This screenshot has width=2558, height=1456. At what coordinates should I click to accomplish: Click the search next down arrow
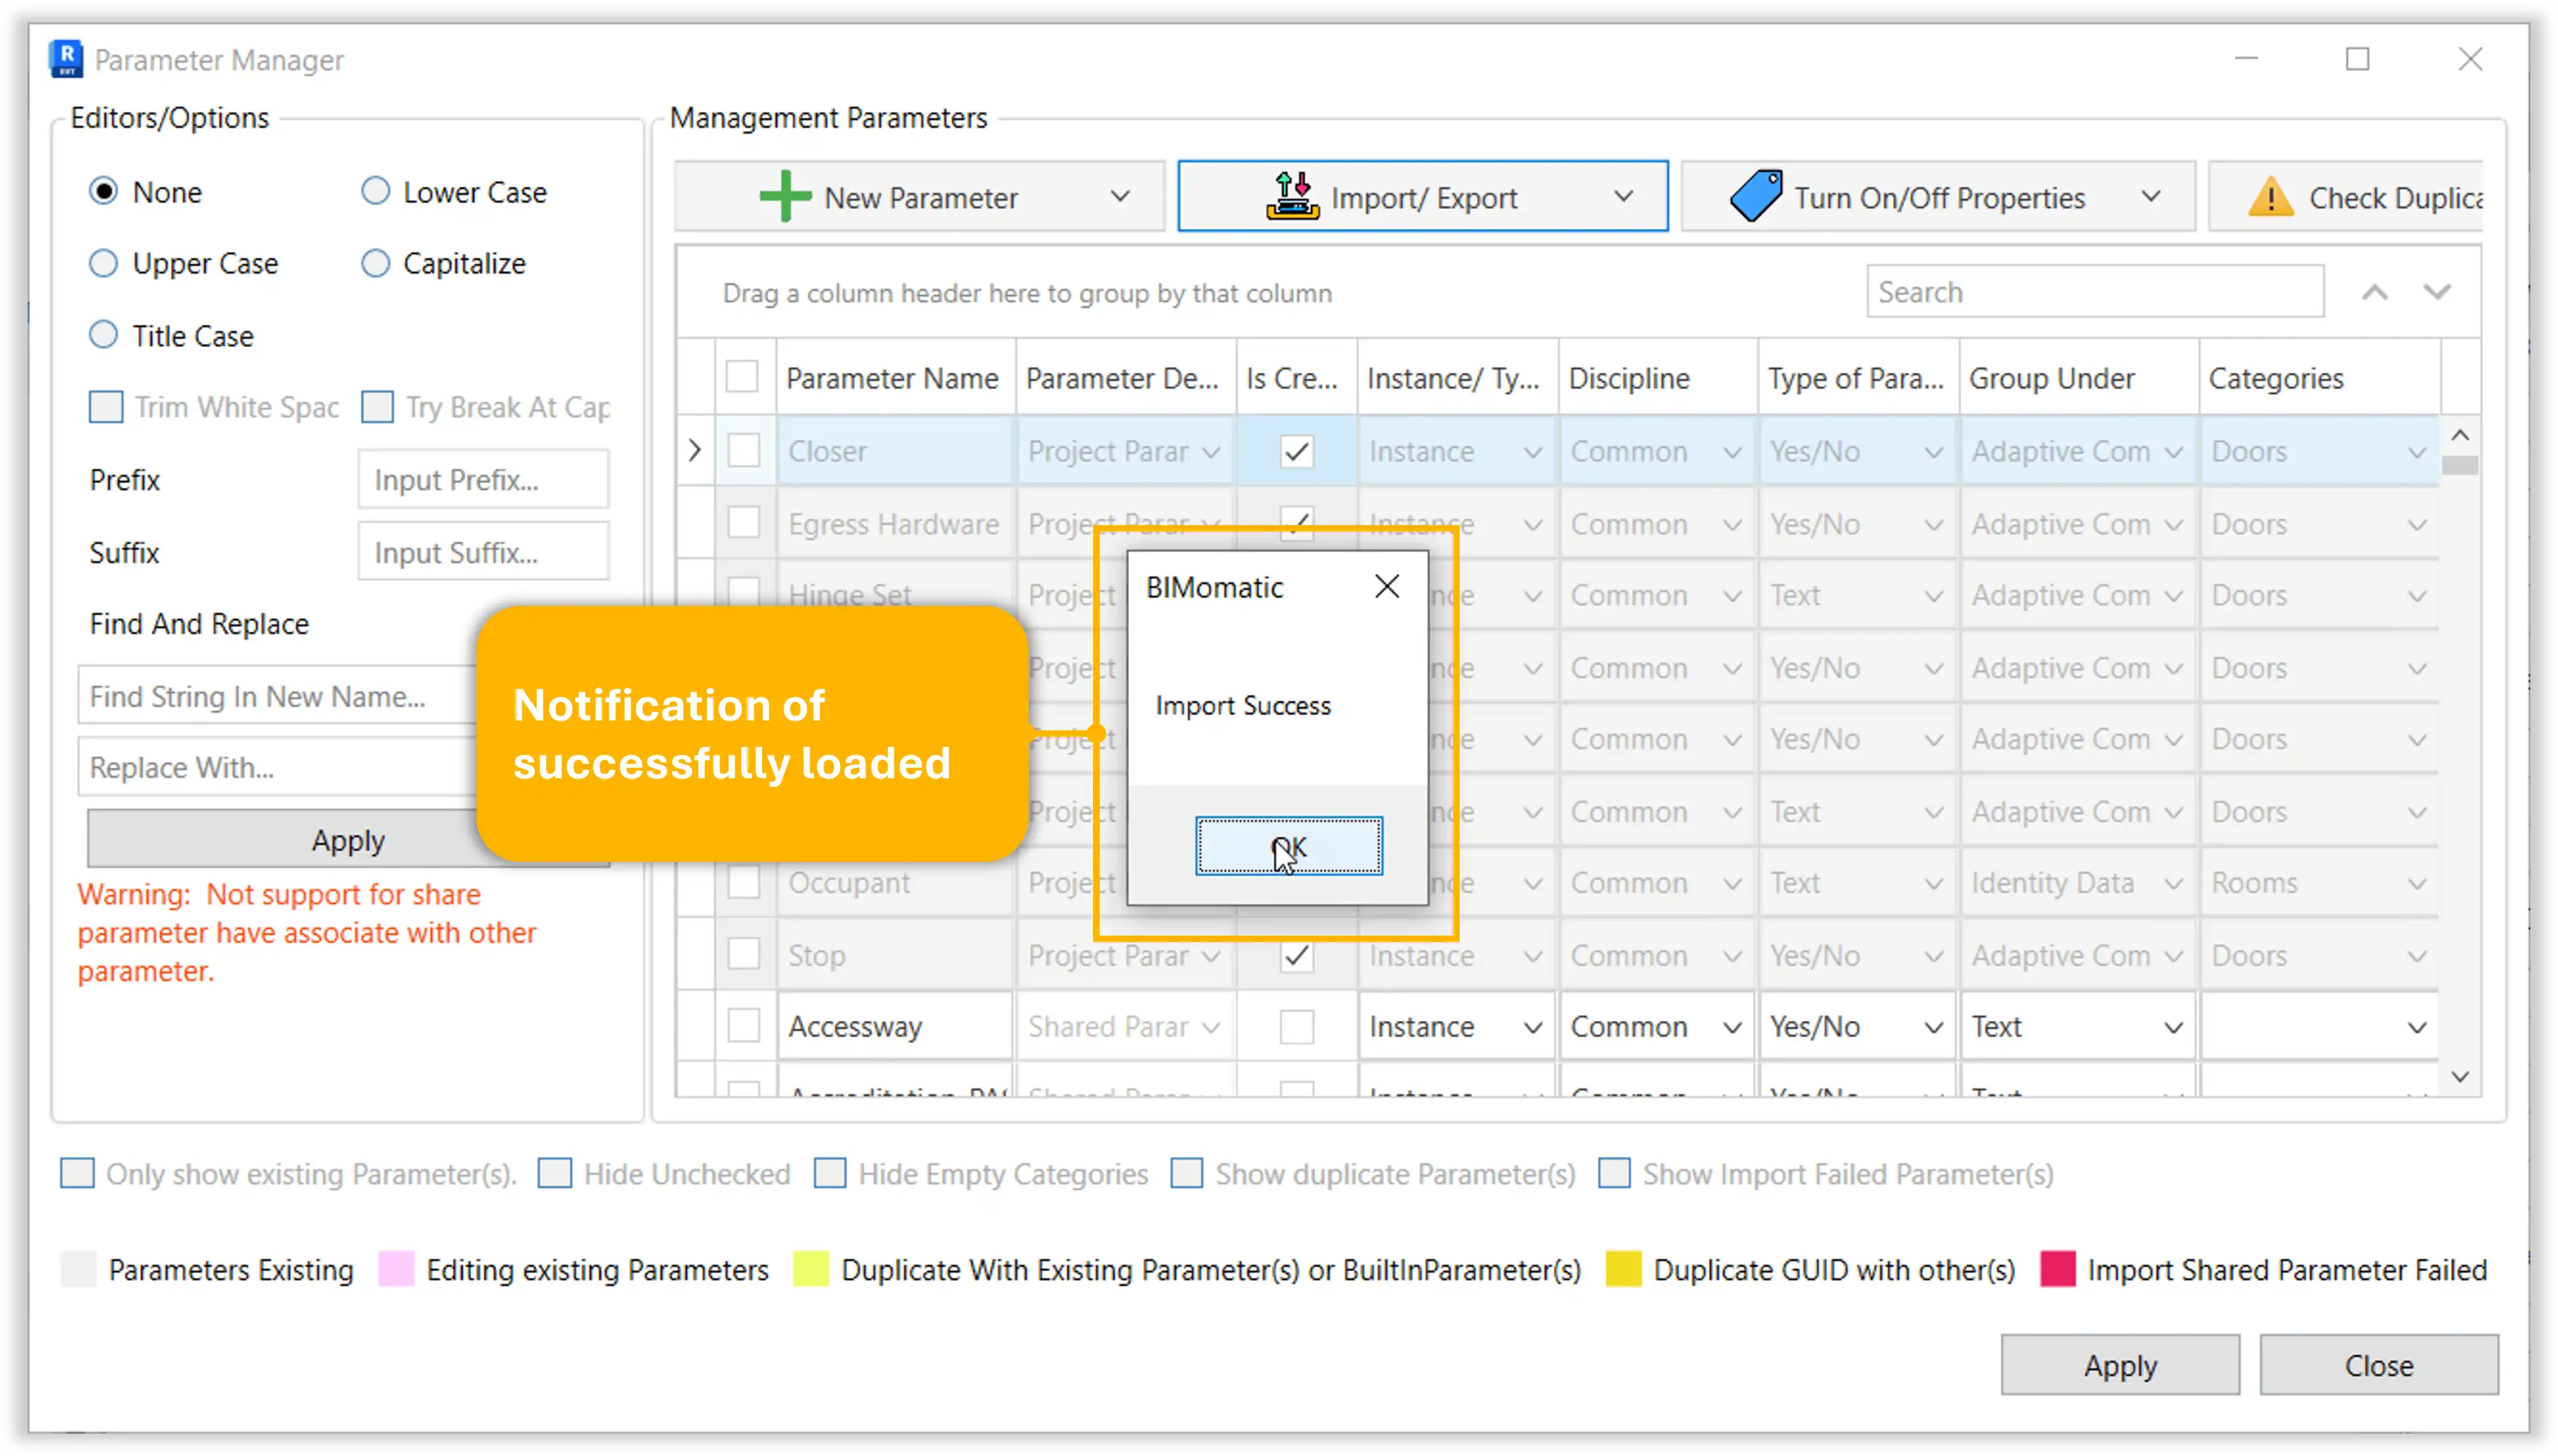pyautogui.click(x=2437, y=293)
